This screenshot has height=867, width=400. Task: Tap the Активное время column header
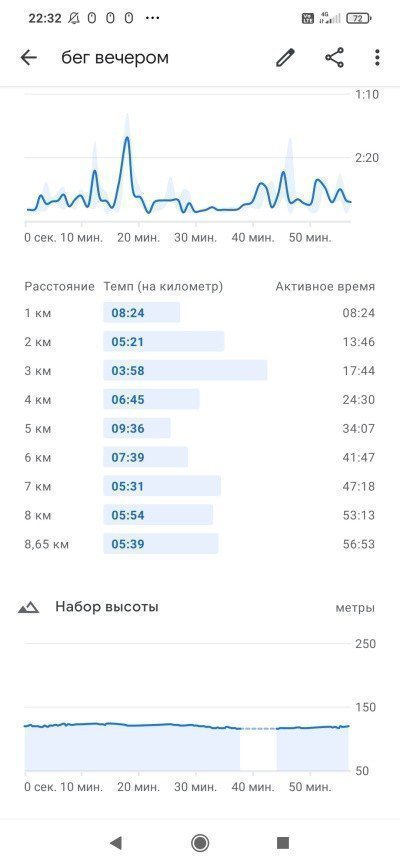(x=325, y=286)
